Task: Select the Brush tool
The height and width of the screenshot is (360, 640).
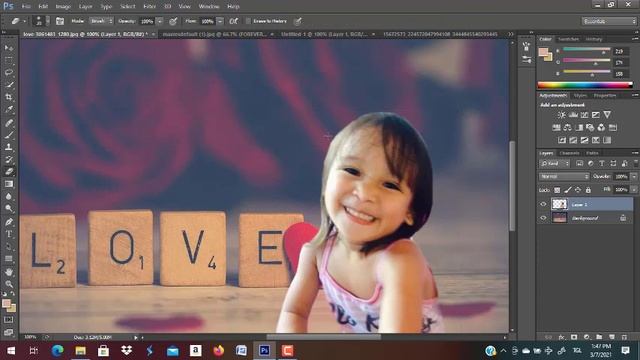Action: pos(9,135)
